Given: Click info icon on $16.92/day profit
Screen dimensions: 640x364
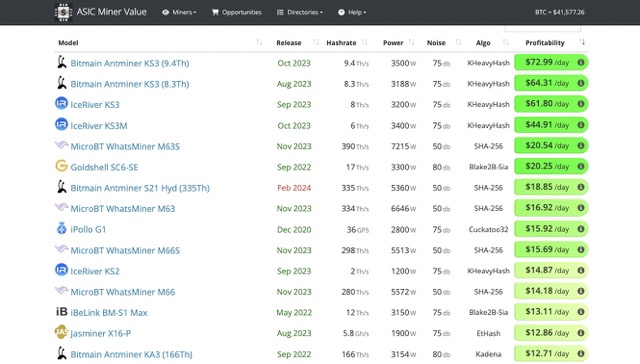Looking at the screenshot, I should coord(581,208).
